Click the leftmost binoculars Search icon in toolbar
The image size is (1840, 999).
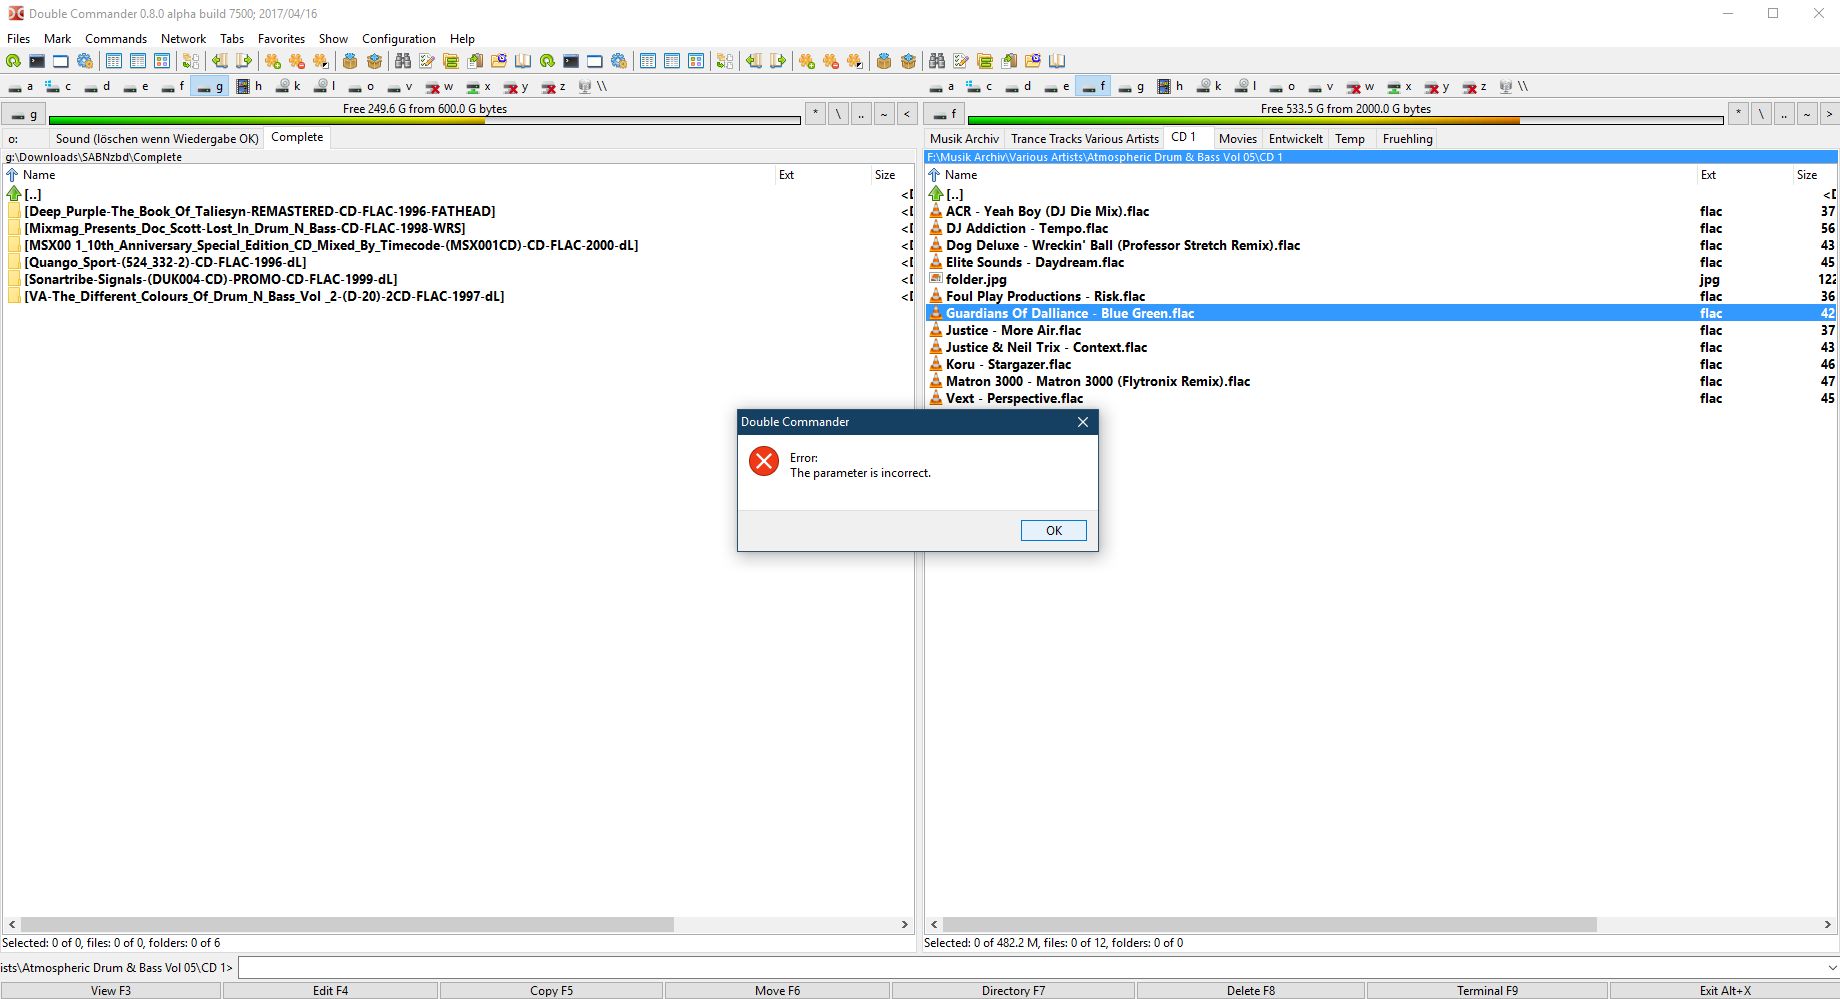click(x=403, y=61)
